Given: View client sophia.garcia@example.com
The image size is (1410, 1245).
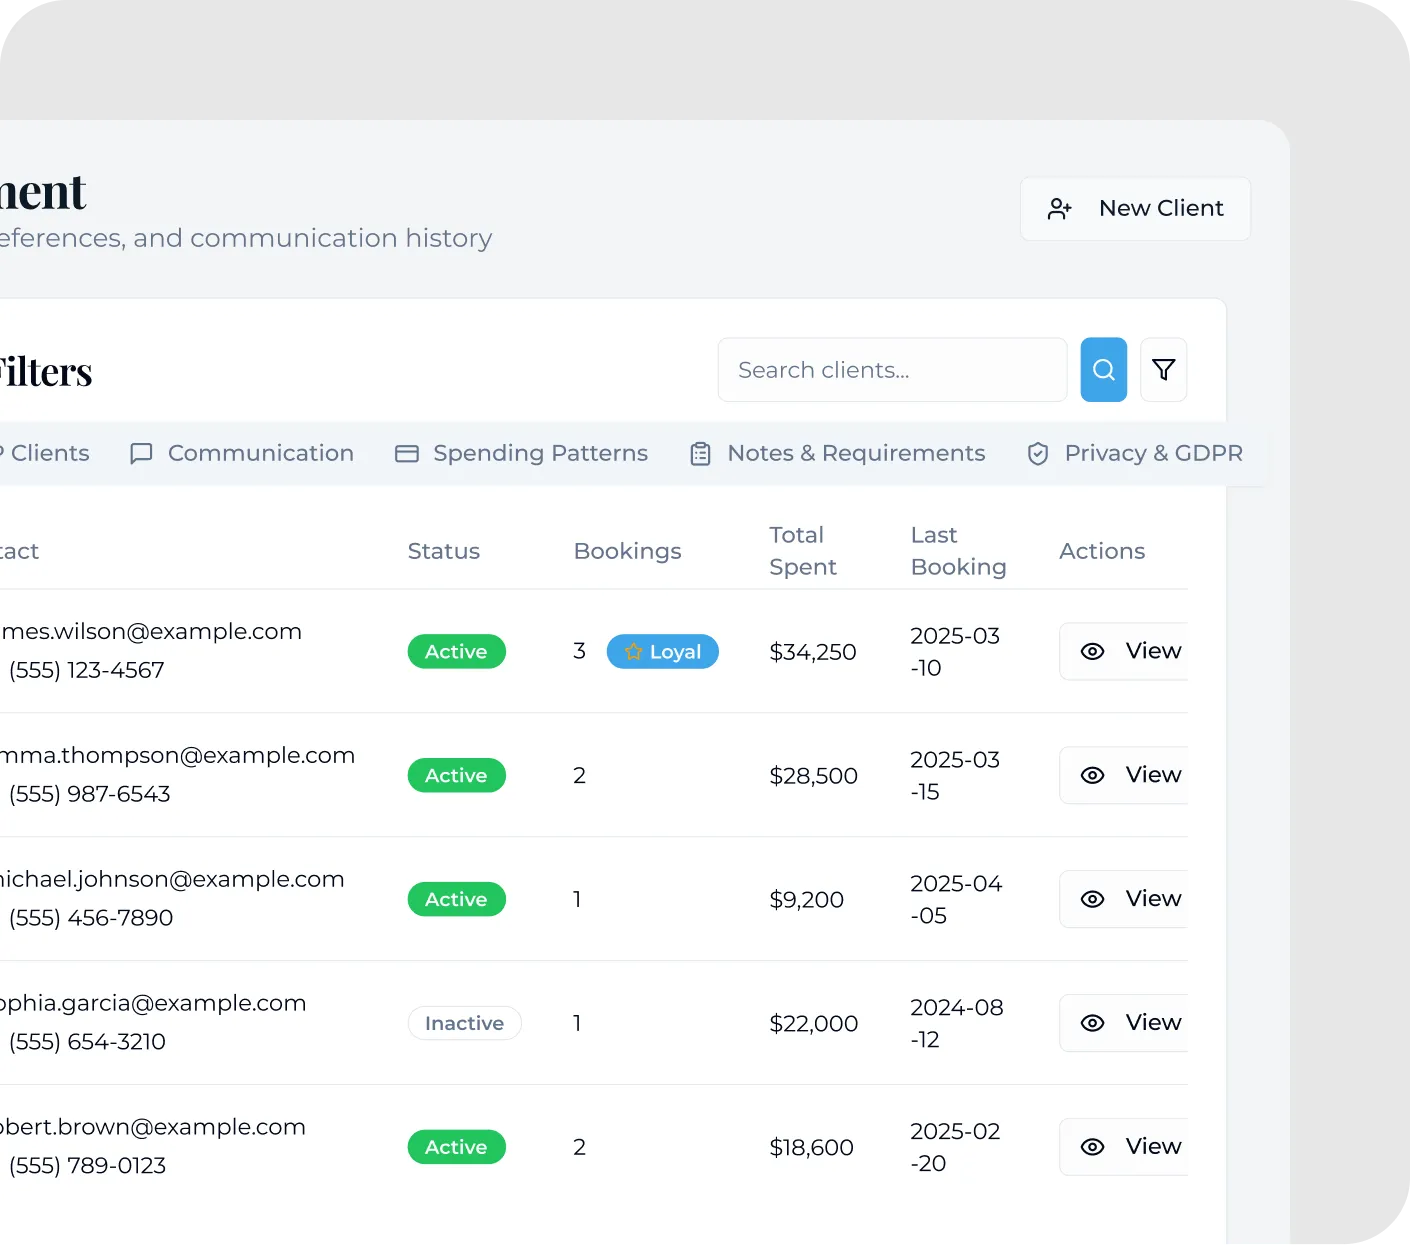Looking at the screenshot, I should pyautogui.click(x=1124, y=1023).
